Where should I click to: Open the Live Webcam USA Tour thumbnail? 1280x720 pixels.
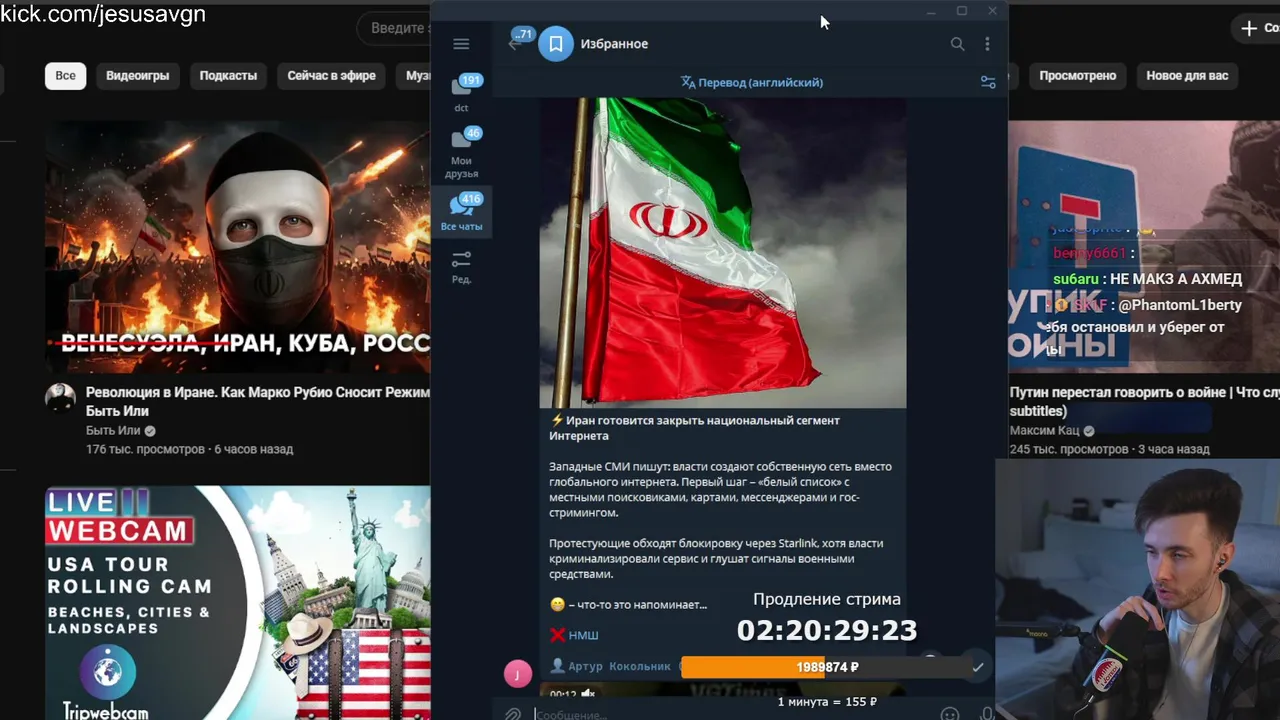[238, 603]
